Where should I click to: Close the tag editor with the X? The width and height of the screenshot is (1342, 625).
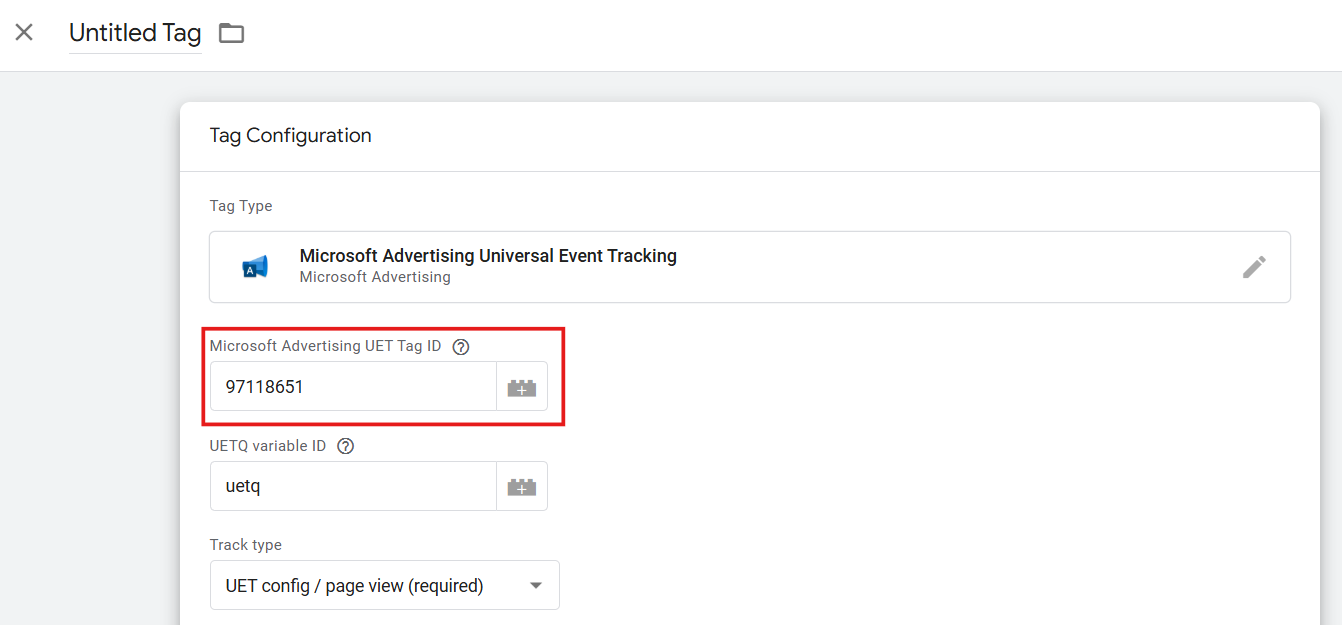(x=24, y=32)
